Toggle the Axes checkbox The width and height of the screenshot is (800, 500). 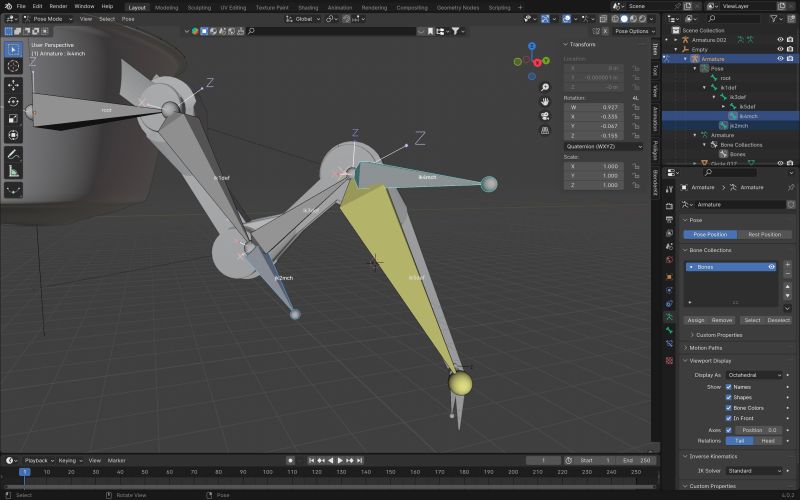729,430
